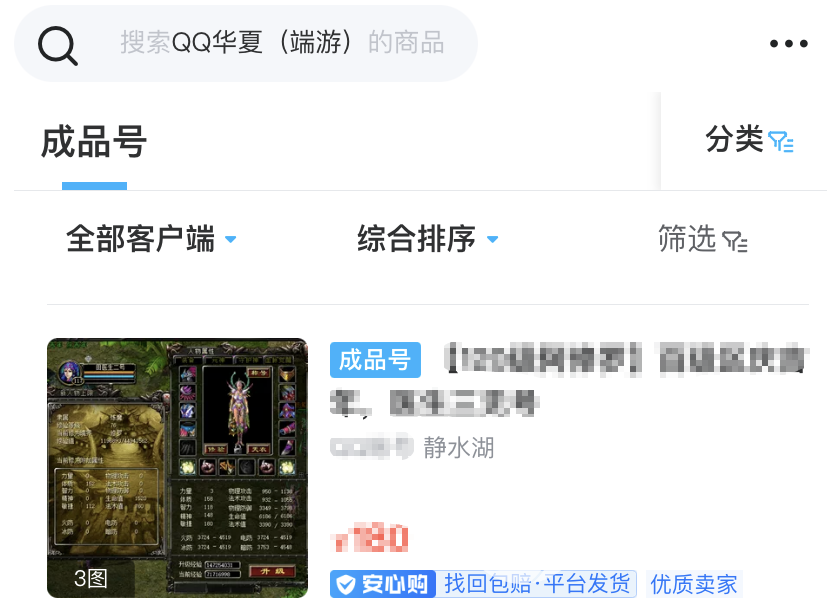Open the game character screenshot thumbnail
This screenshot has width=827, height=608.
coord(177,468)
